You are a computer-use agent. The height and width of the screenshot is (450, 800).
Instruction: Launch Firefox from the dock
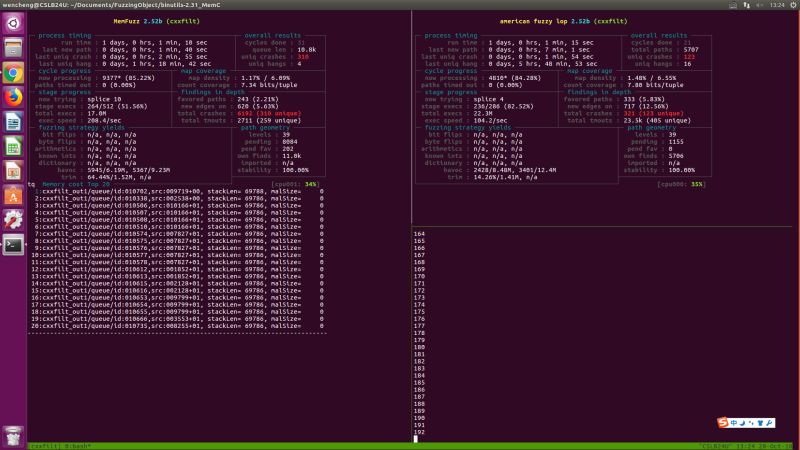(13, 97)
